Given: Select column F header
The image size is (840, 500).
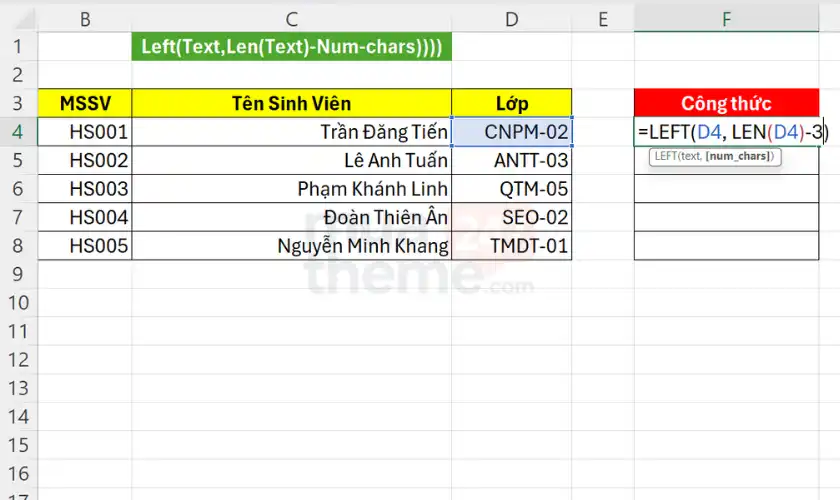Looking at the screenshot, I should [726, 19].
